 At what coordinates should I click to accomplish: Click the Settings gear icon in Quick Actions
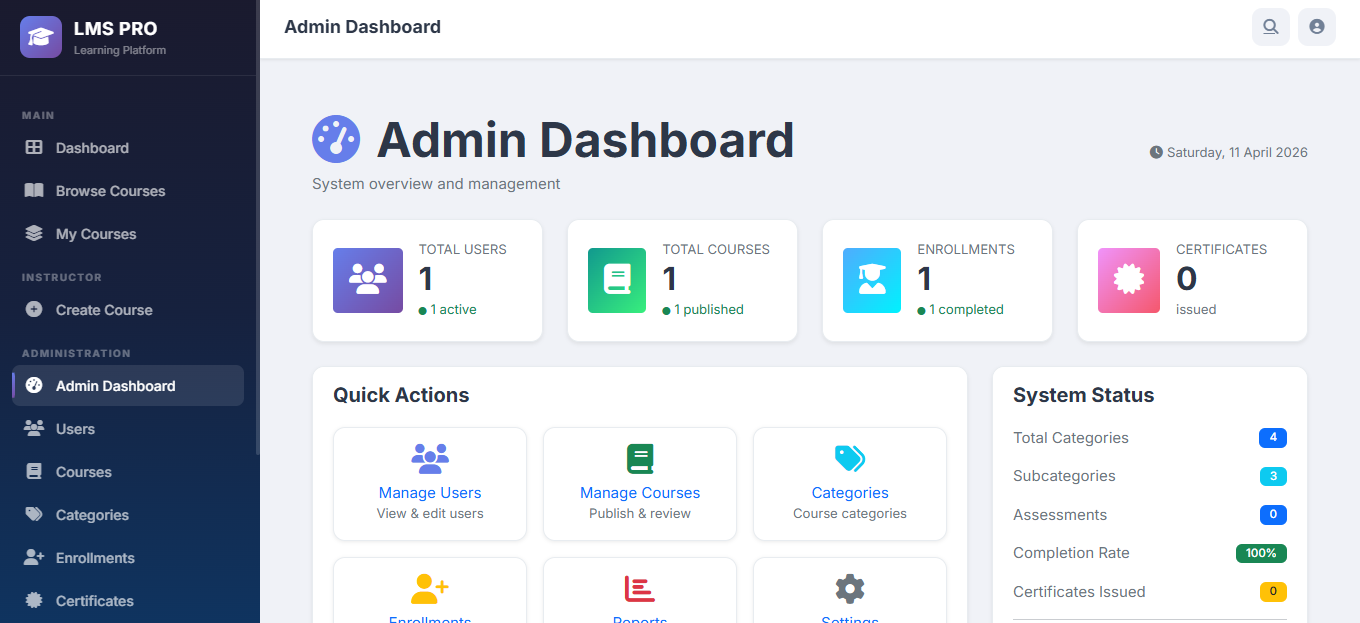[850, 589]
